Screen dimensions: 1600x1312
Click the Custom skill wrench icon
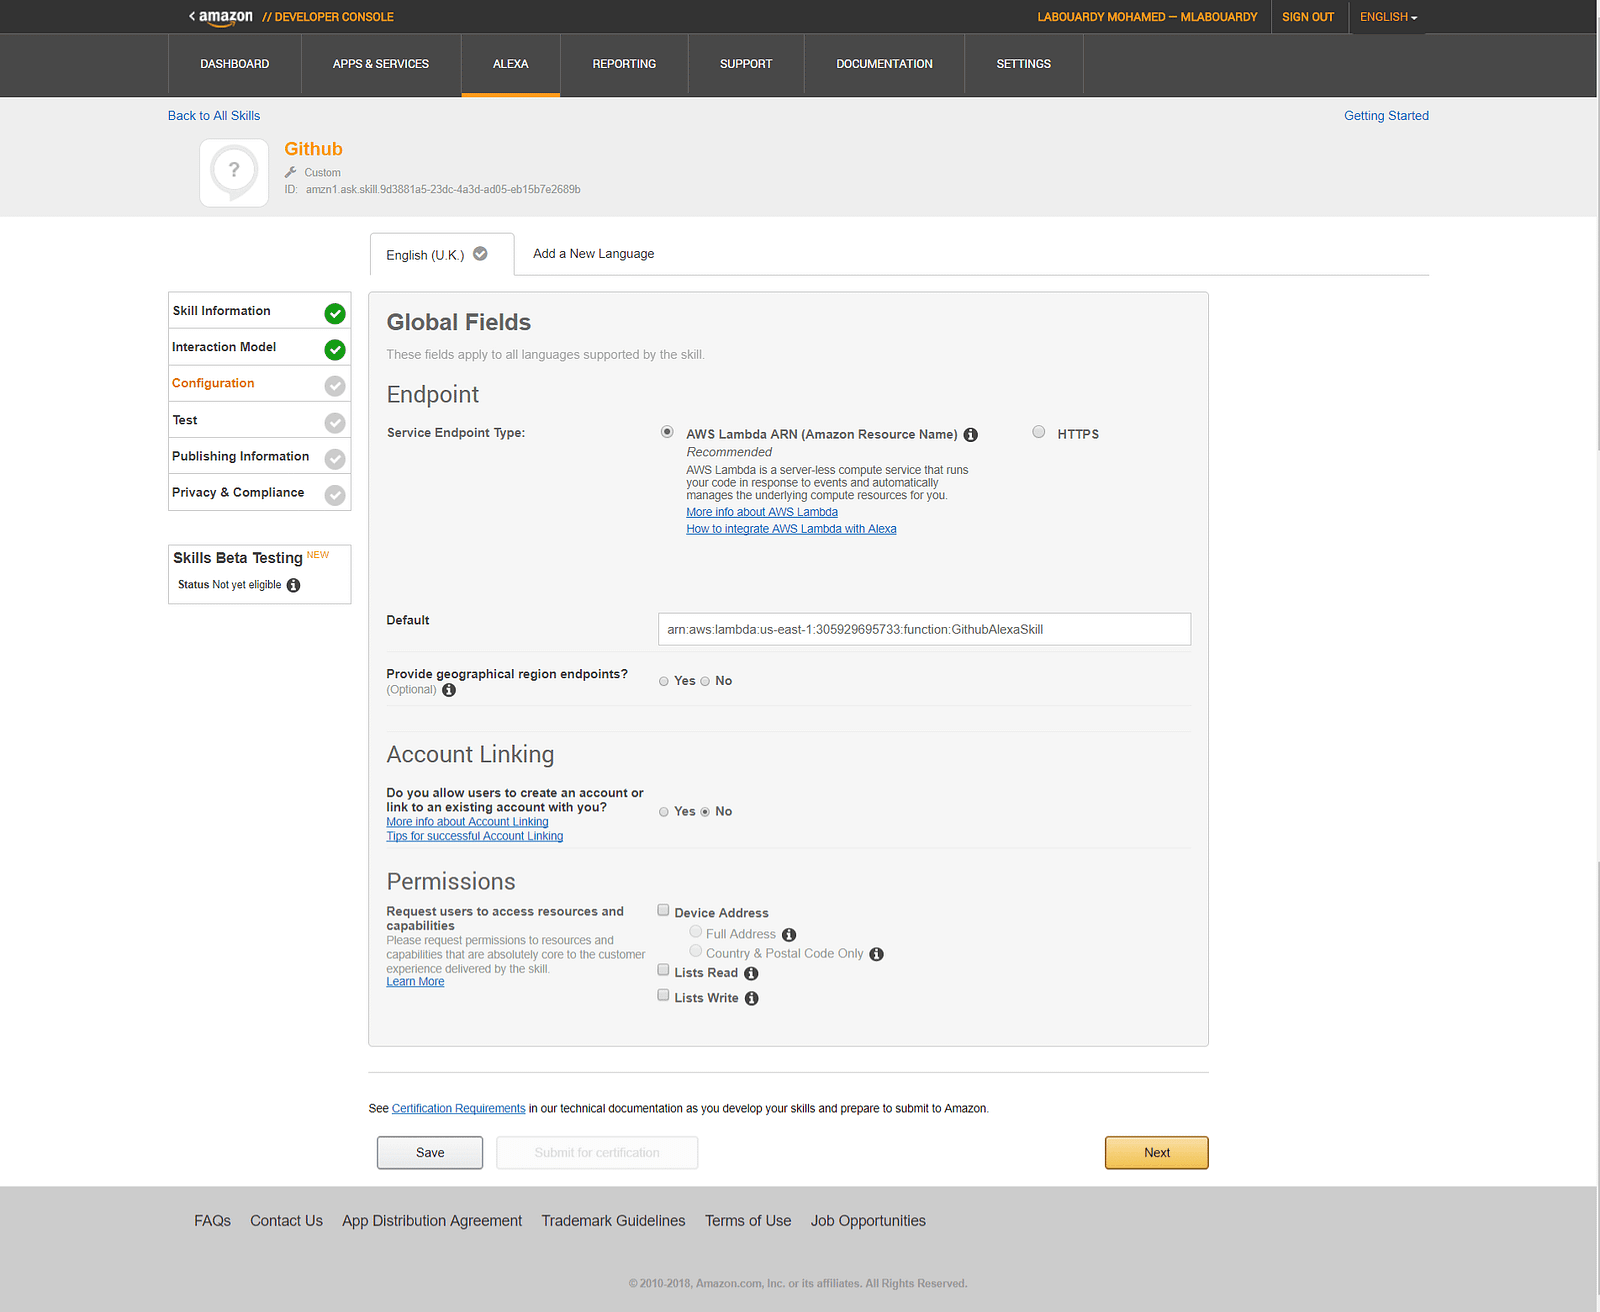291,172
